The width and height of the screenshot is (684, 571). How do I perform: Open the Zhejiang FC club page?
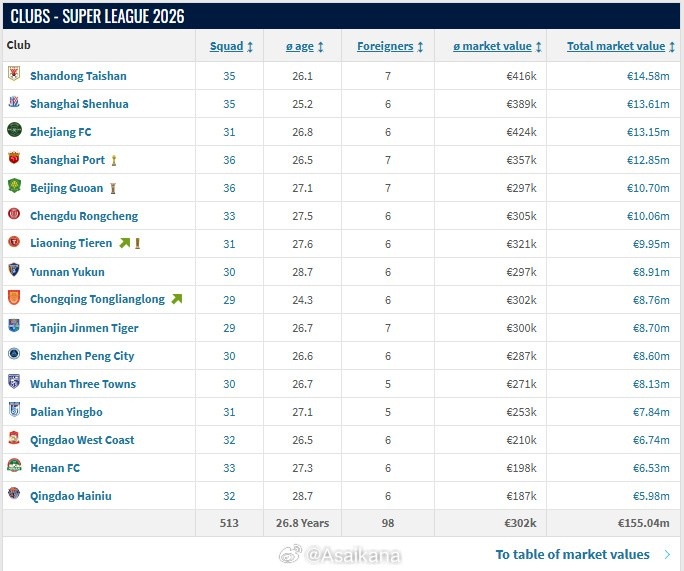[61, 132]
